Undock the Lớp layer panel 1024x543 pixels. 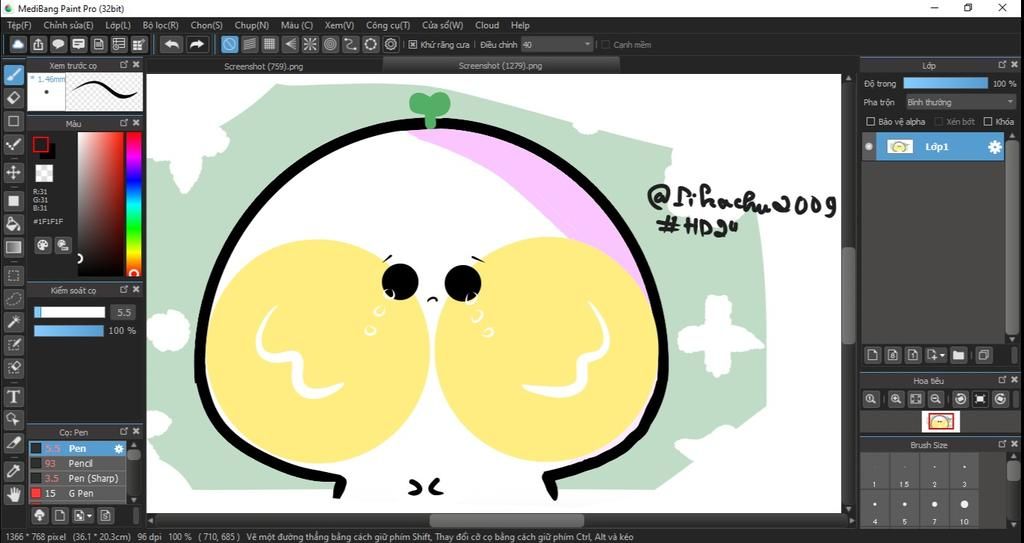click(1002, 65)
